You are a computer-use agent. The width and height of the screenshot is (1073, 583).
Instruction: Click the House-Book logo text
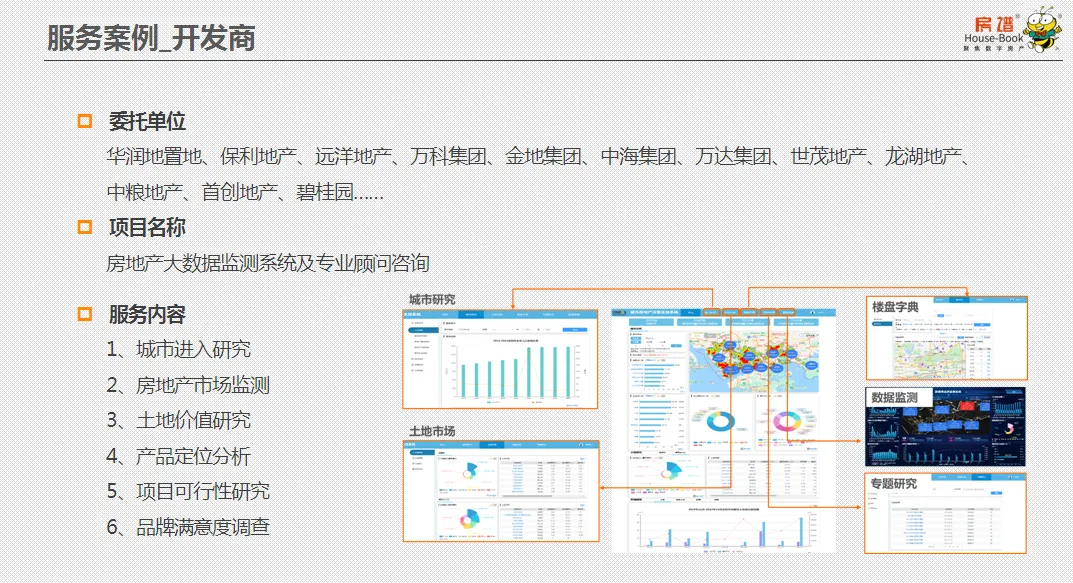[994, 39]
